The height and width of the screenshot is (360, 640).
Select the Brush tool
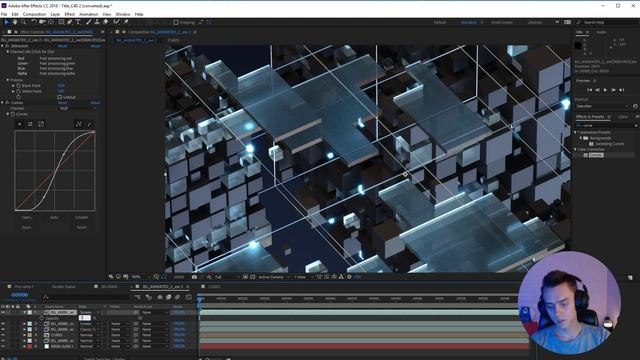pyautogui.click(x=88, y=22)
